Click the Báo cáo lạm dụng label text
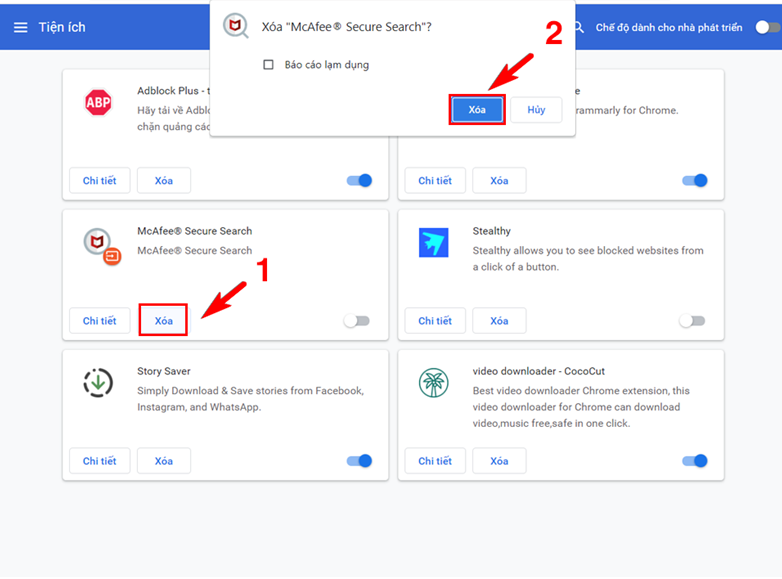 [327, 65]
